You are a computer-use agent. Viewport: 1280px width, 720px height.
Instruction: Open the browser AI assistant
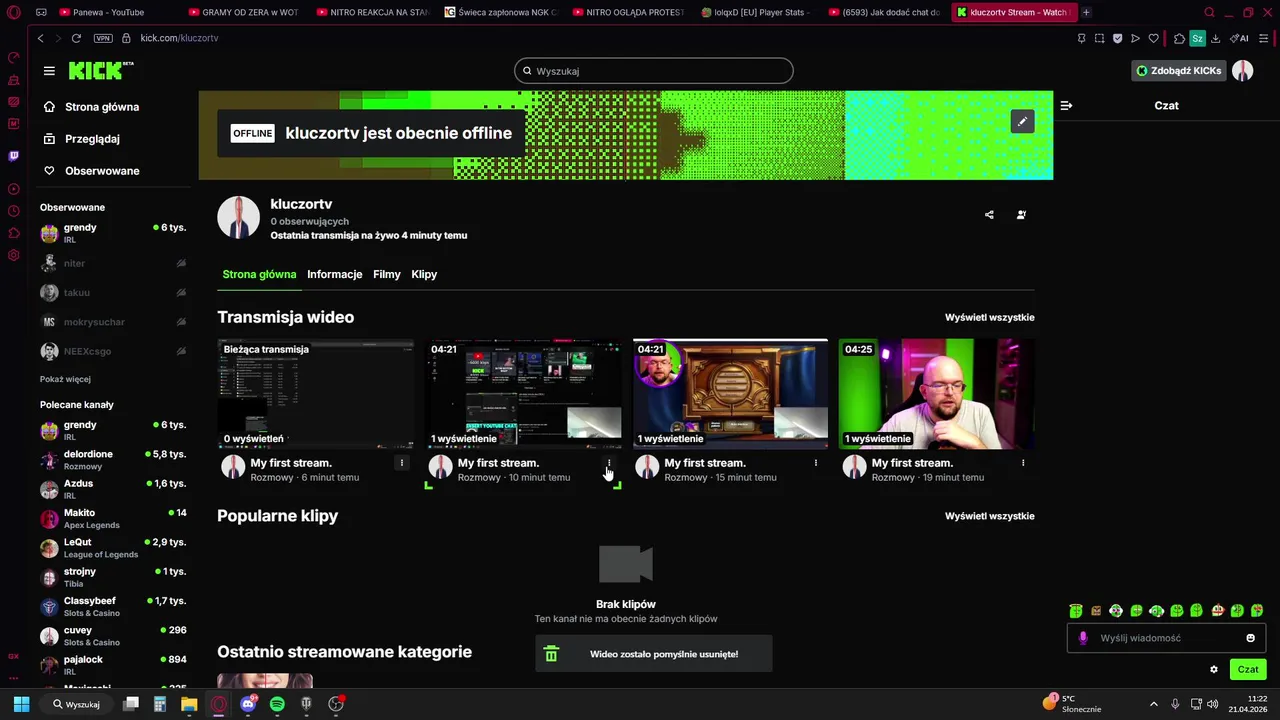(1239, 38)
